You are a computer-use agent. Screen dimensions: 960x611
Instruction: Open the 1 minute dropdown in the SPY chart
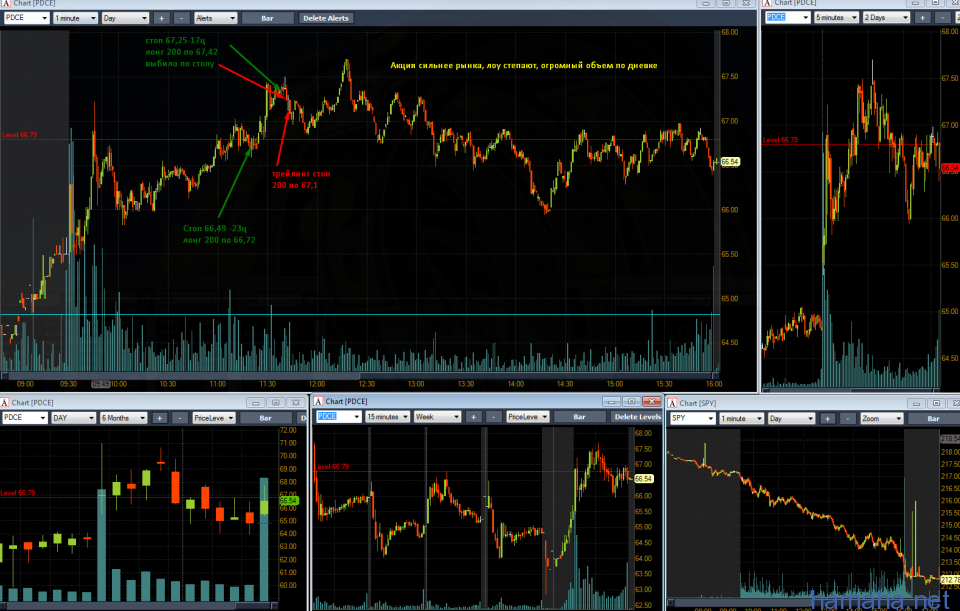click(741, 418)
